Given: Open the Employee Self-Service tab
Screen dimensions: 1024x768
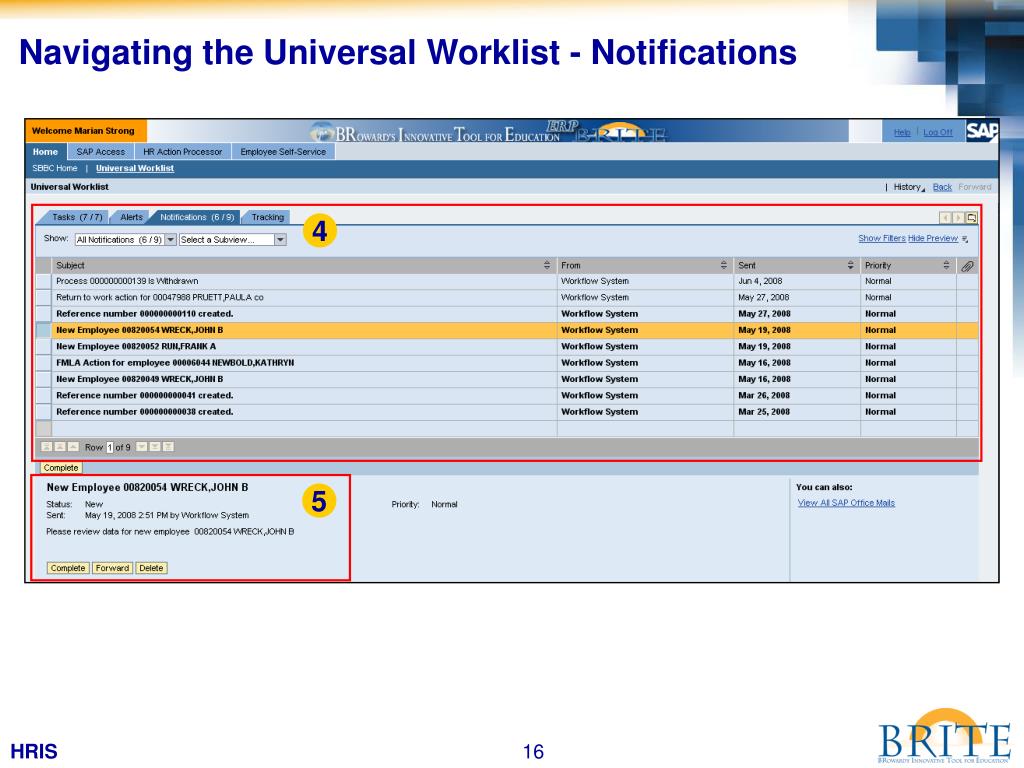Looking at the screenshot, I should pos(283,152).
